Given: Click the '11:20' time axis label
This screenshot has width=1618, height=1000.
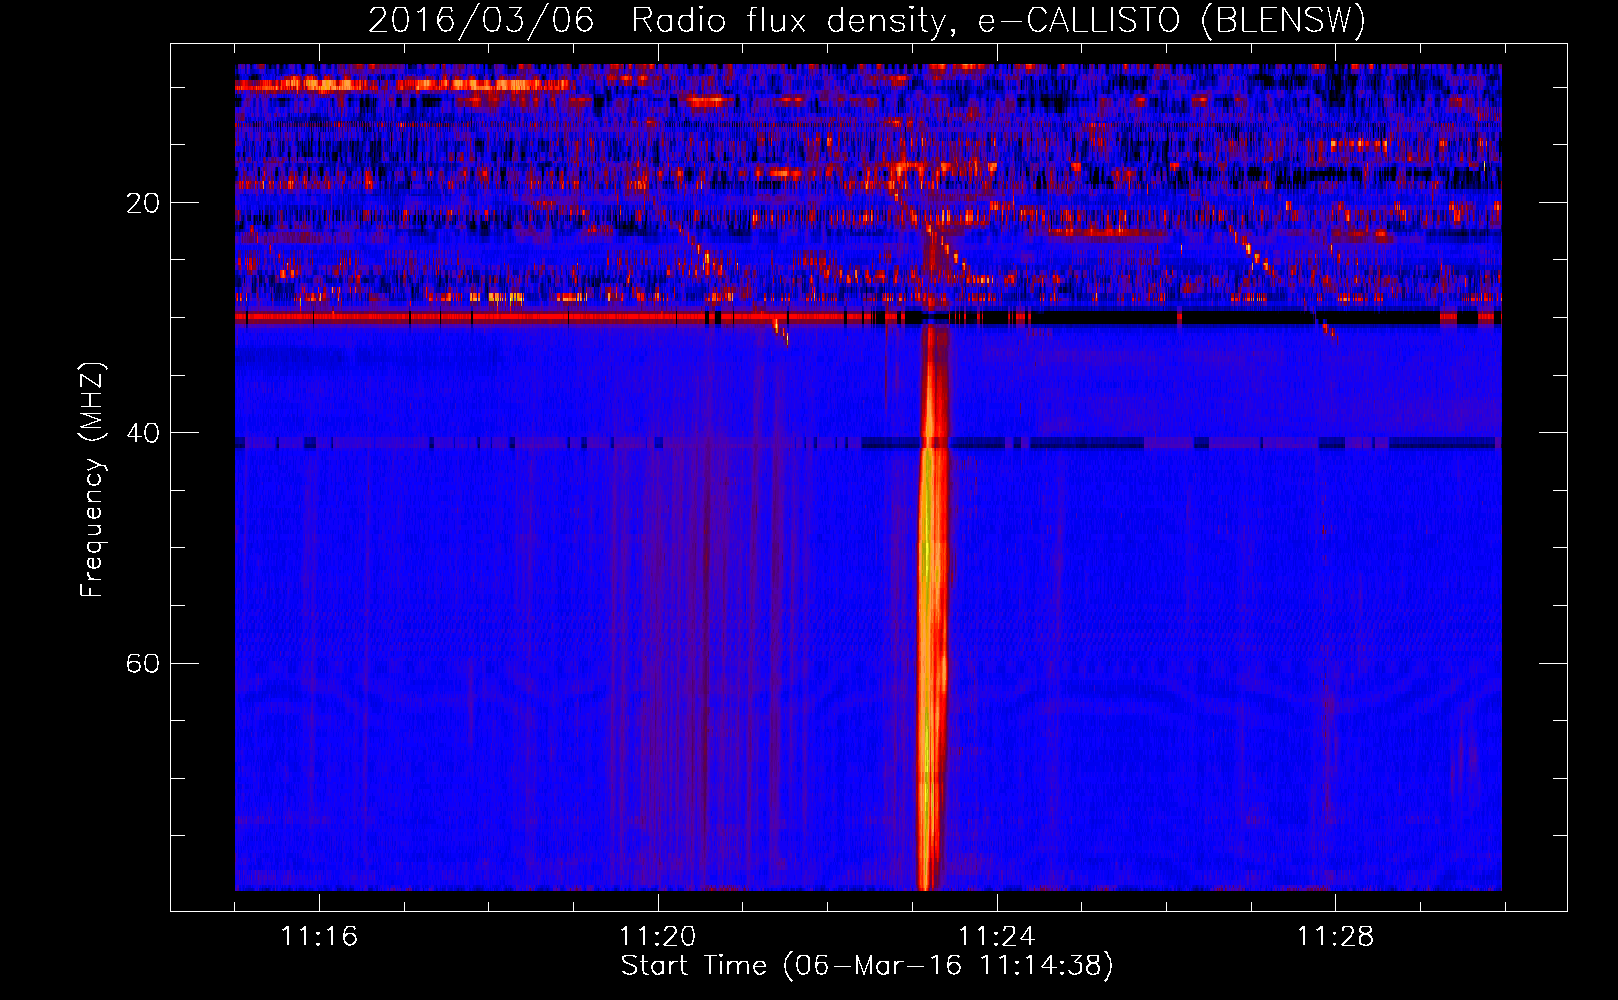Looking at the screenshot, I should tap(657, 936).
